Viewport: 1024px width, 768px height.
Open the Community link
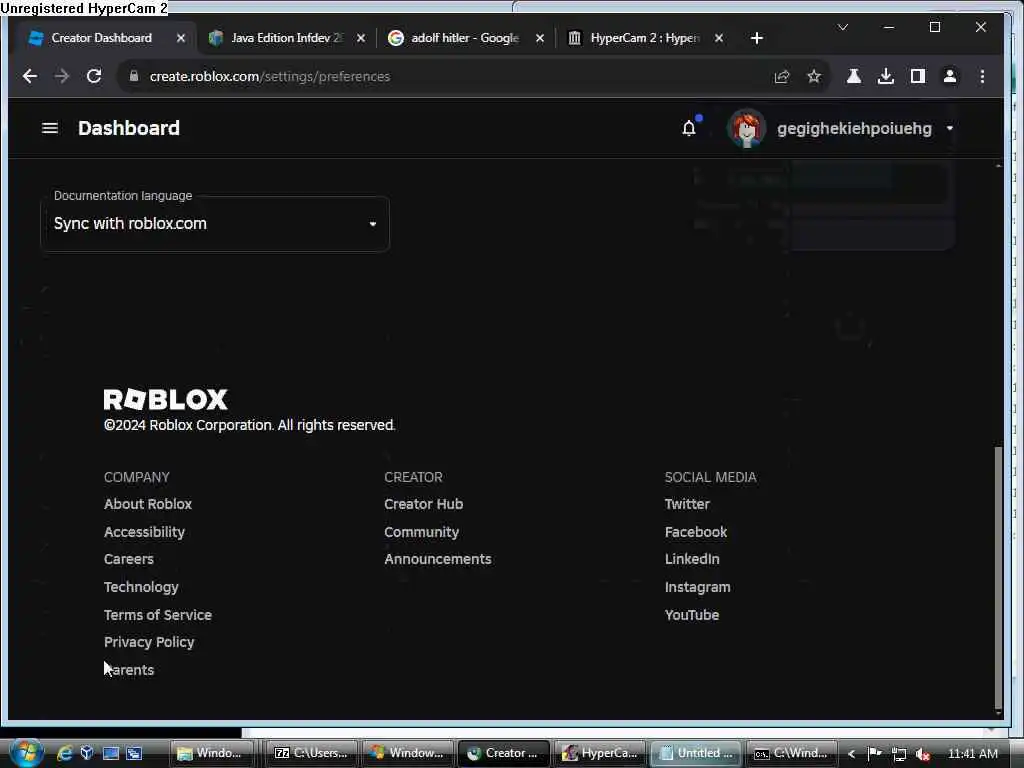tap(421, 532)
